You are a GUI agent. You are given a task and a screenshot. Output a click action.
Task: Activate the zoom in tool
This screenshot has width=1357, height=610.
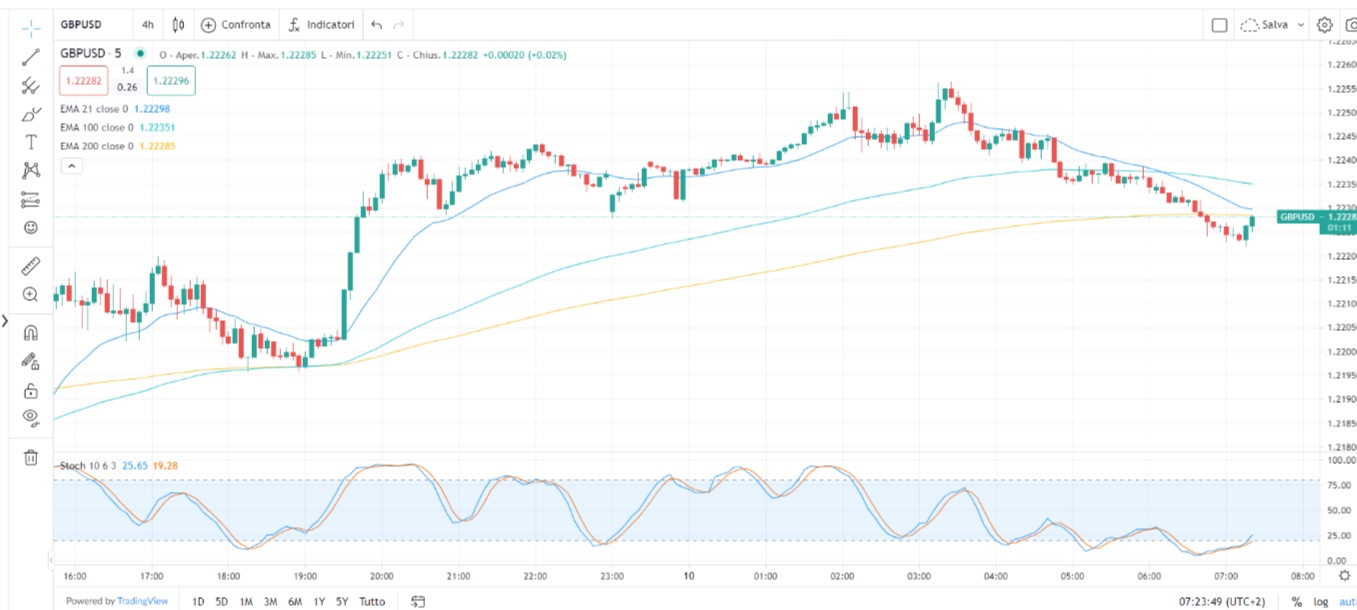[x=31, y=295]
